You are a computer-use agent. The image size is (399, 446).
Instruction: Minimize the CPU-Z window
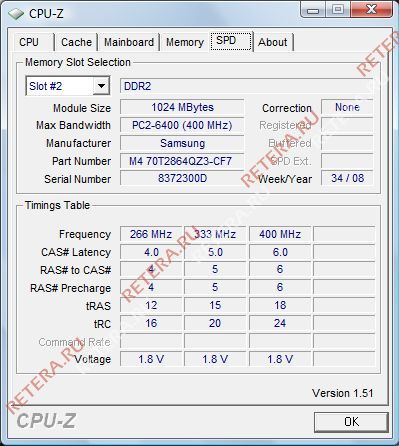pos(313,10)
